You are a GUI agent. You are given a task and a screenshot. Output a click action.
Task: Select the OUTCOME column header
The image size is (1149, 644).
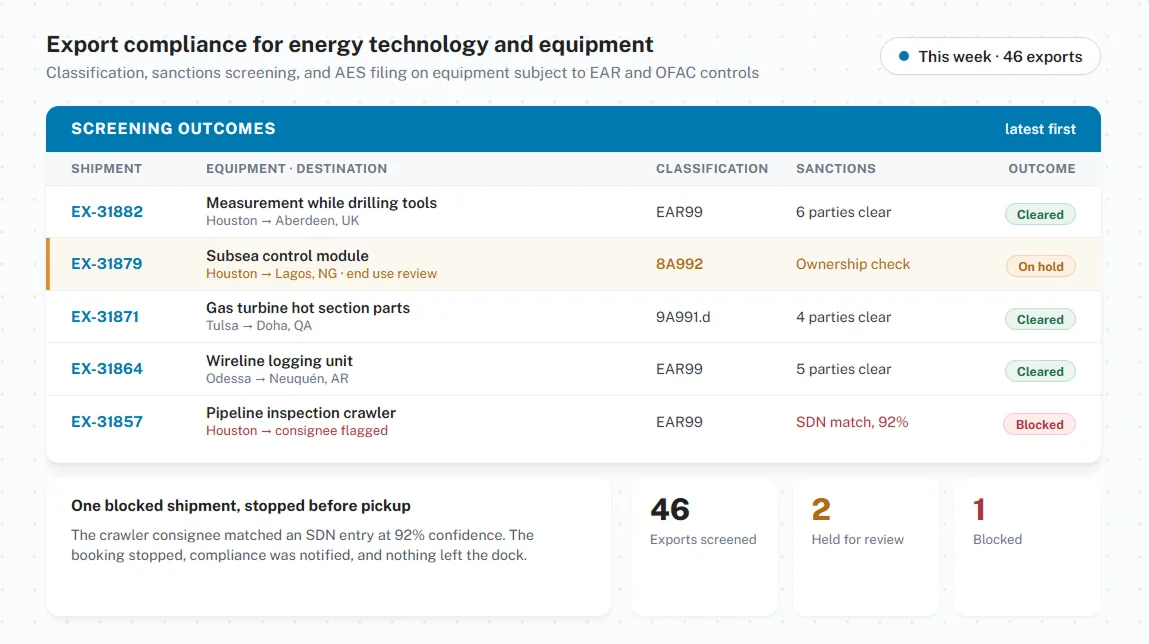pos(1041,169)
